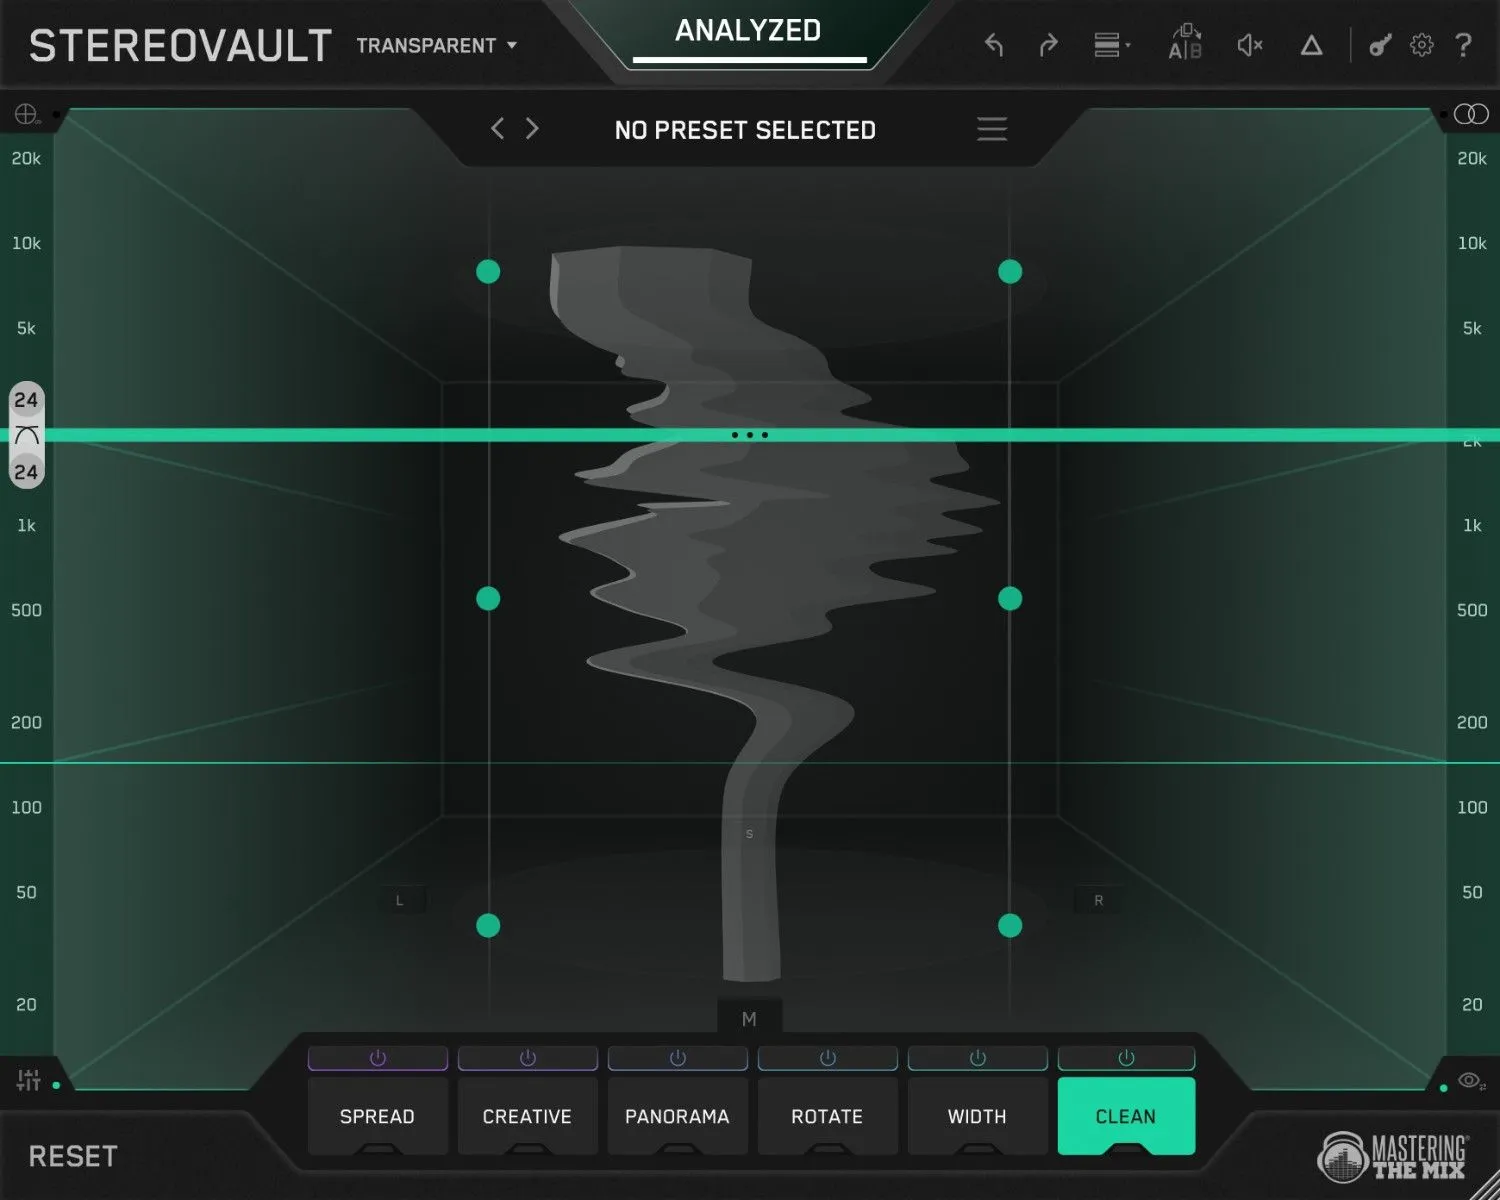Click the bottom-right green width node
1500x1200 pixels.
(x=1010, y=925)
